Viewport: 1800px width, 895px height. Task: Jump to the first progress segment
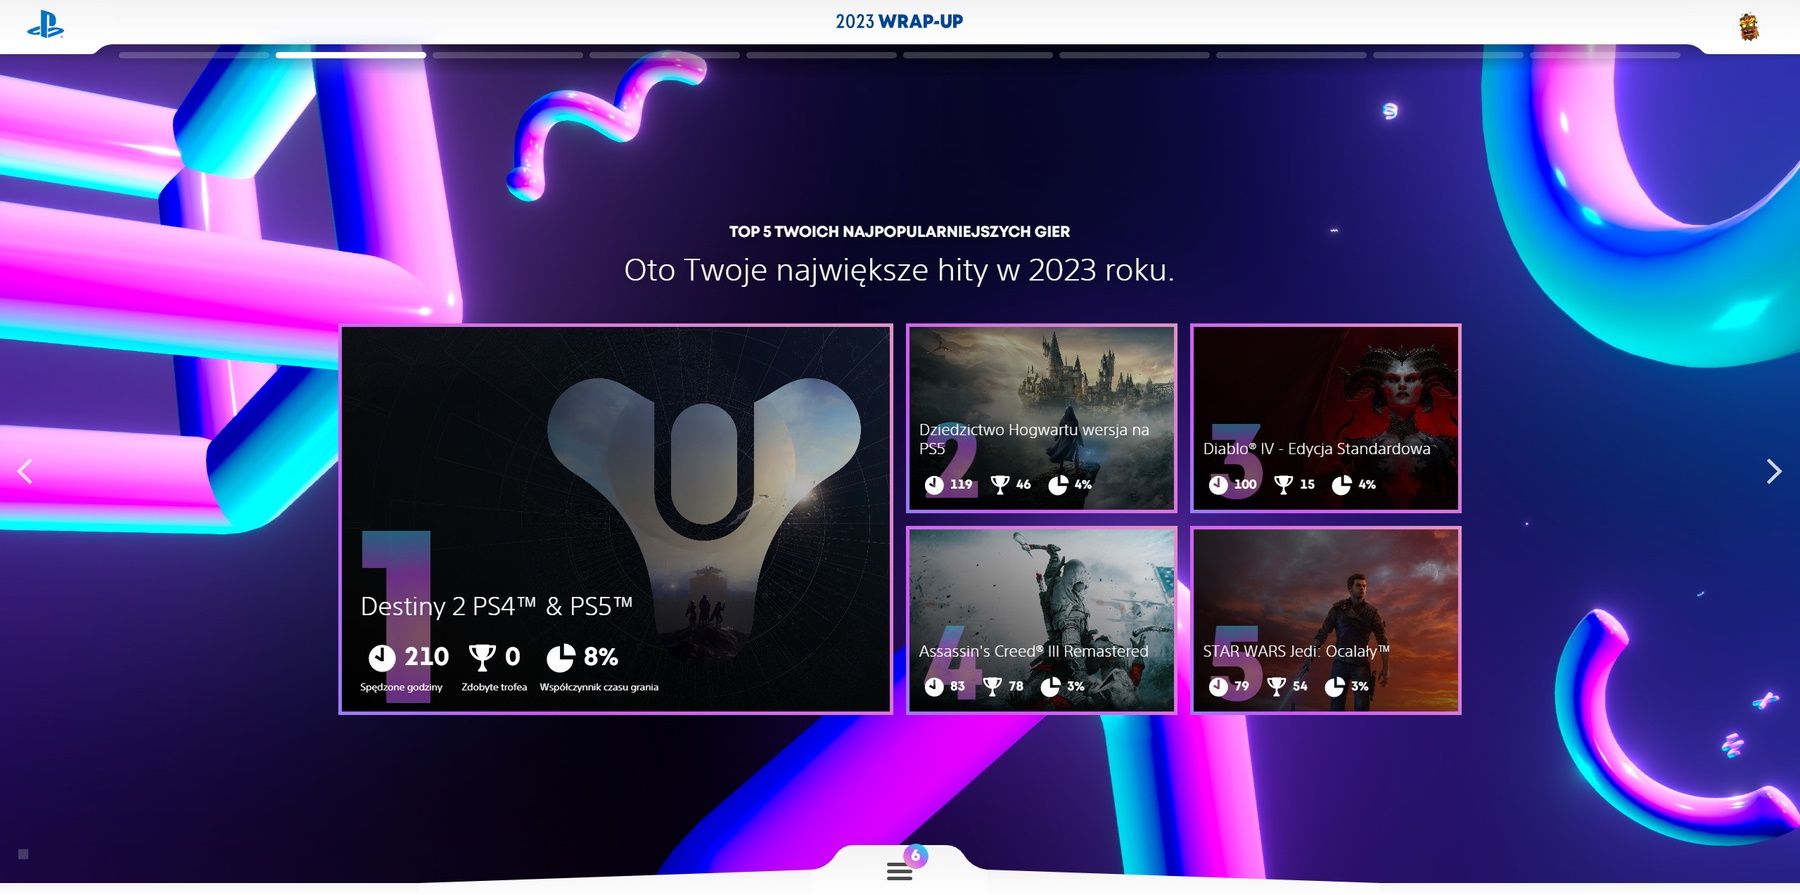coord(194,55)
